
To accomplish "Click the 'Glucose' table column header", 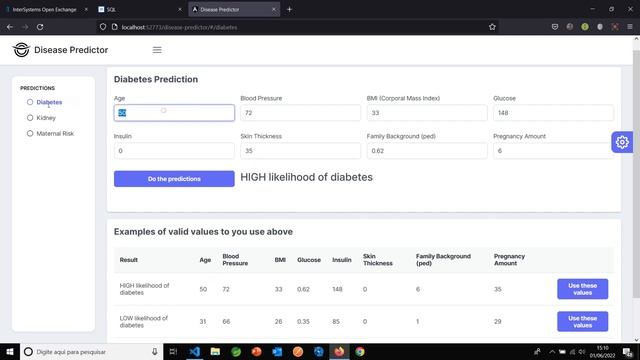I will [309, 260].
